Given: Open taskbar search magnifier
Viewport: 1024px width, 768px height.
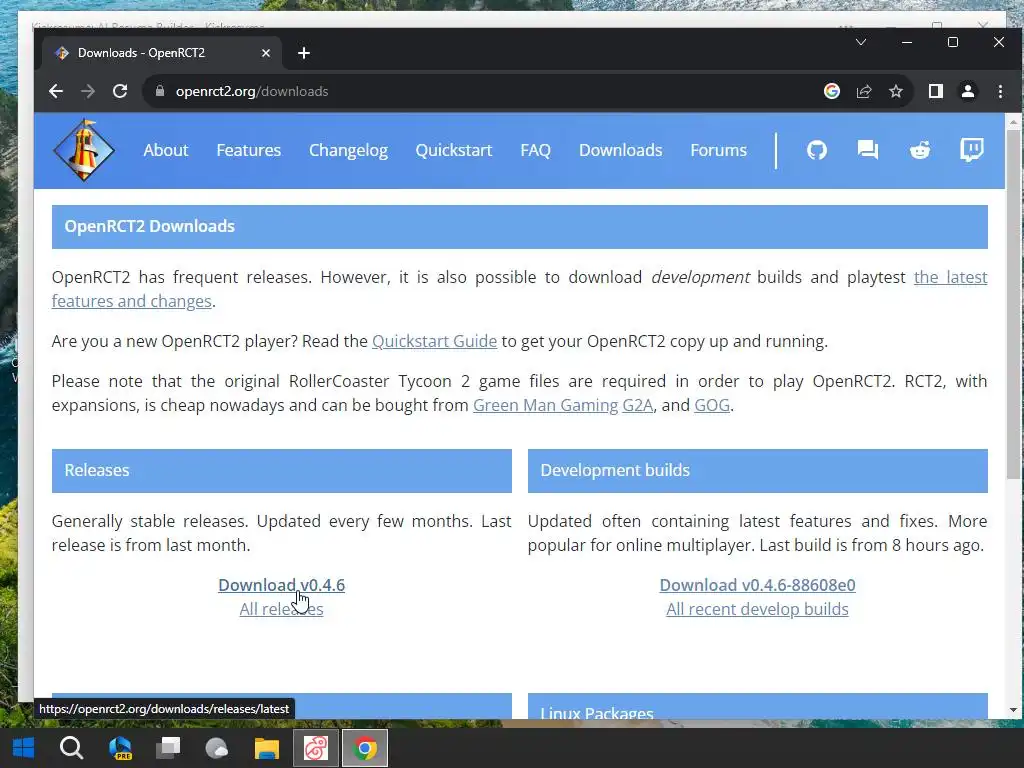Looking at the screenshot, I should click(71, 748).
